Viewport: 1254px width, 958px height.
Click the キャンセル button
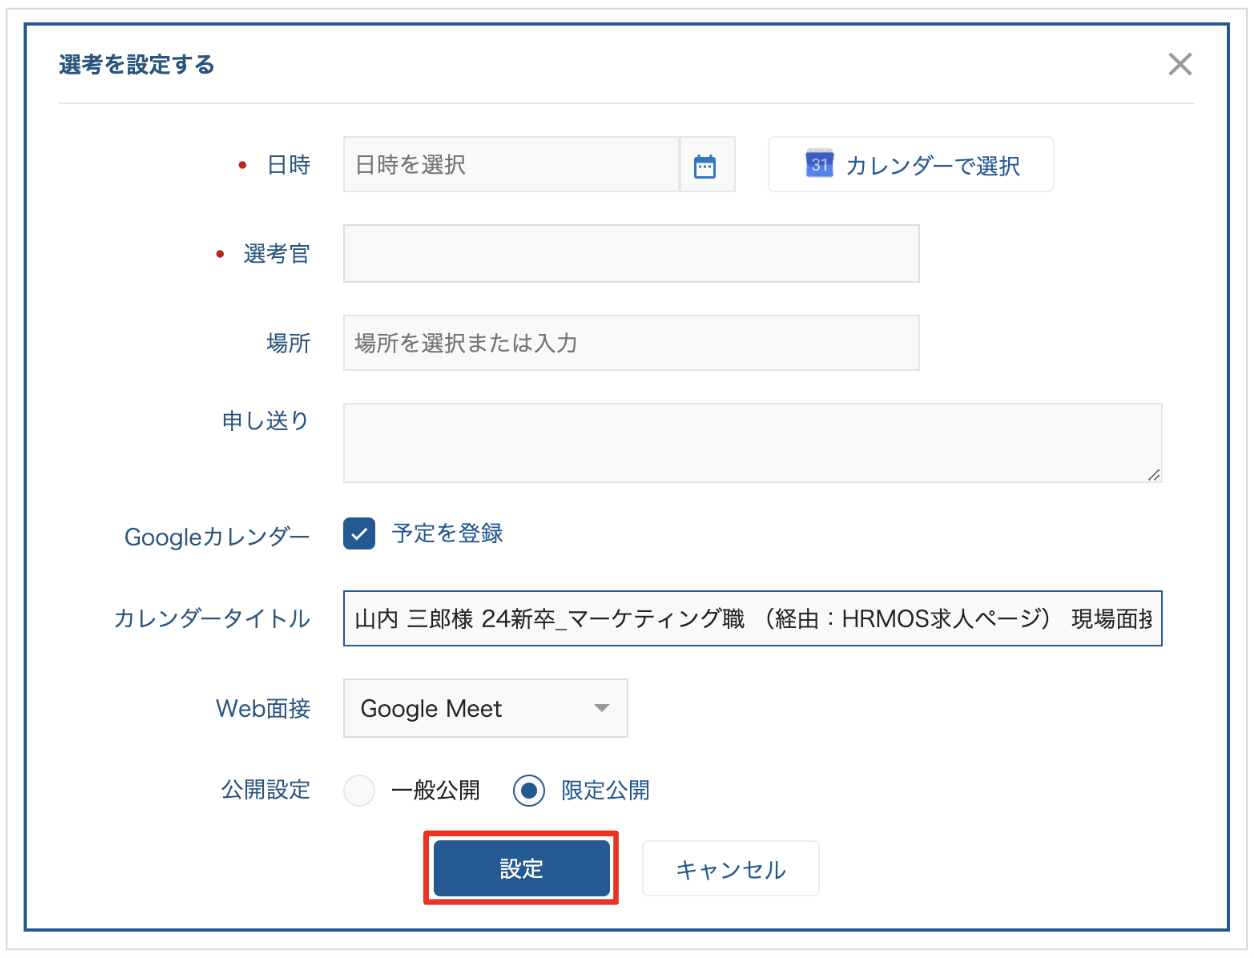tap(730, 869)
